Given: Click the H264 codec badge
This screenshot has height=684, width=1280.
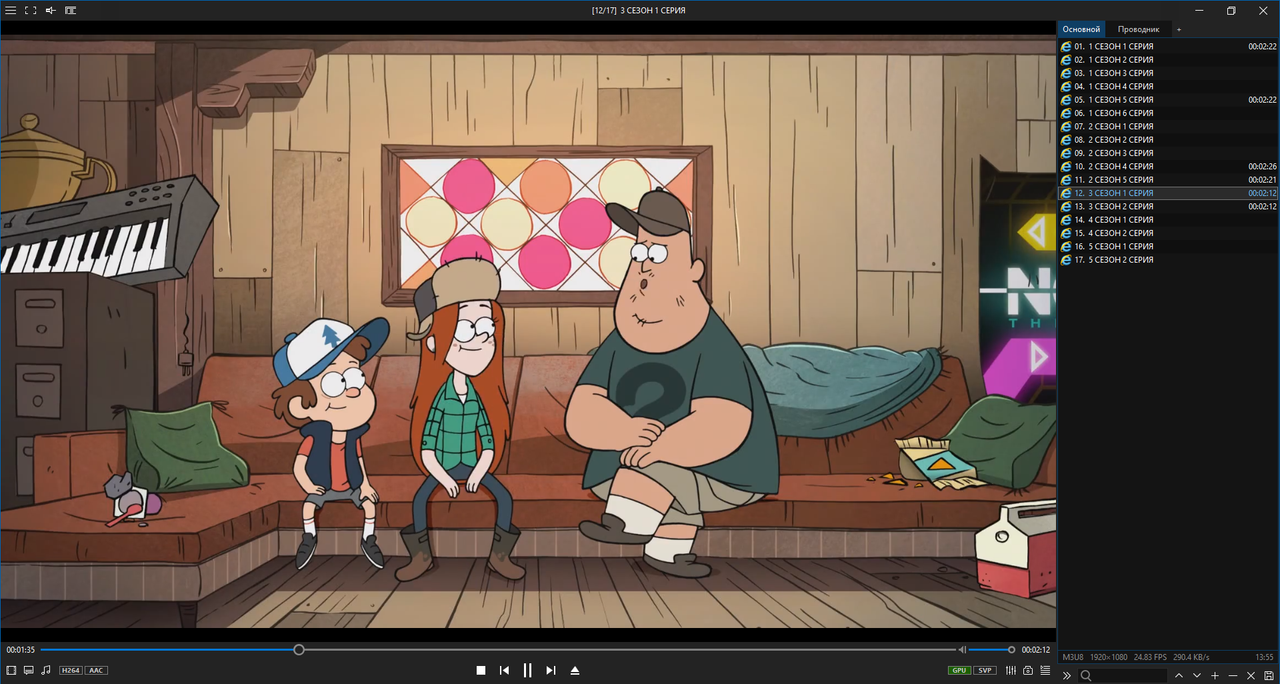Looking at the screenshot, I should pos(71,670).
